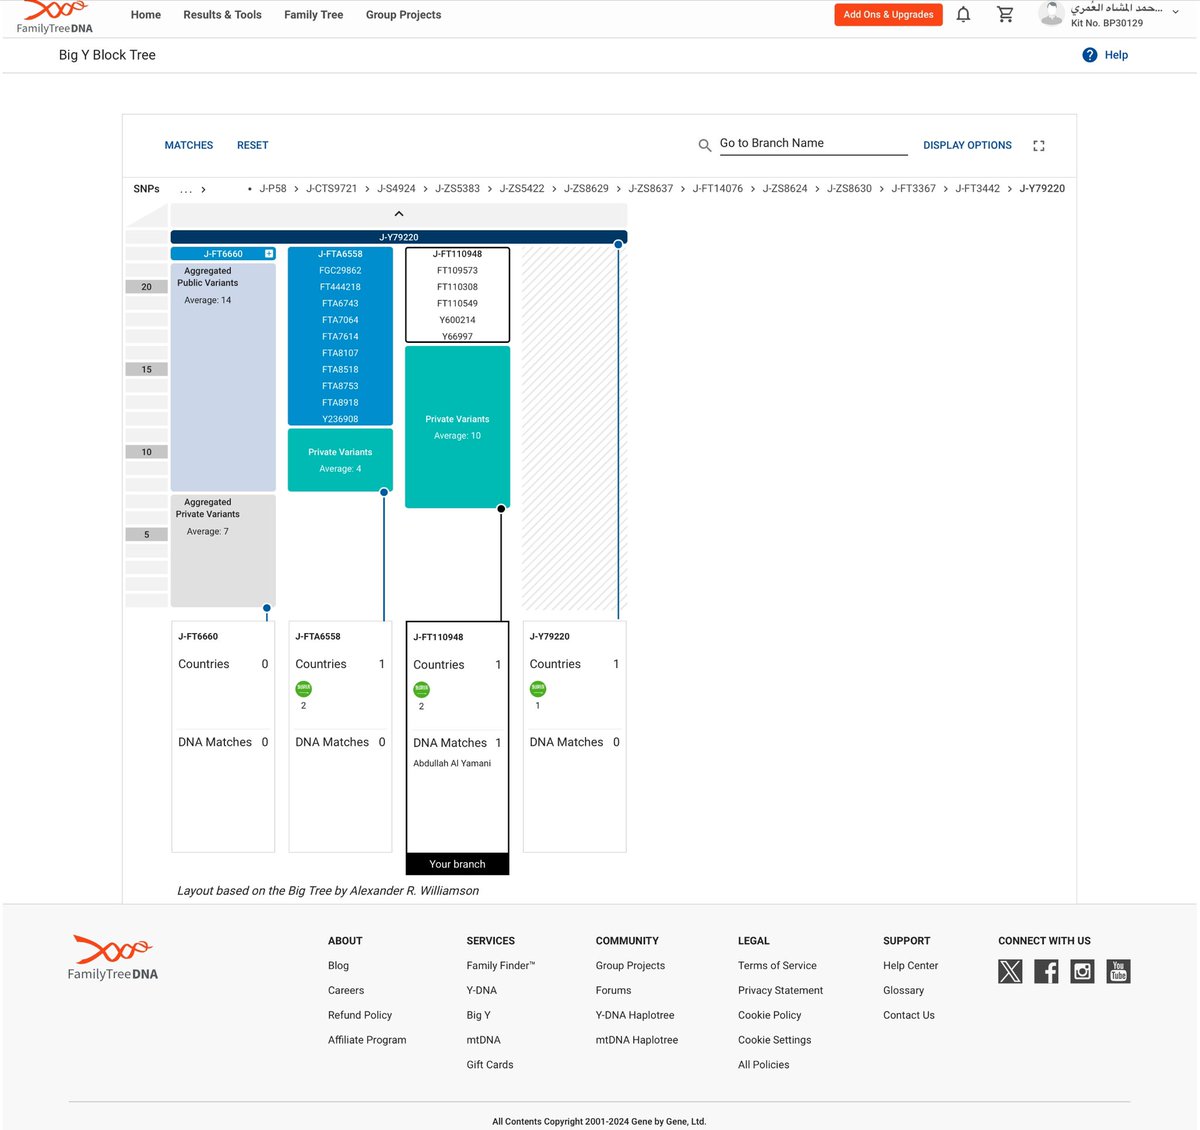
Task: Open Terms of Service link
Action: (x=777, y=966)
